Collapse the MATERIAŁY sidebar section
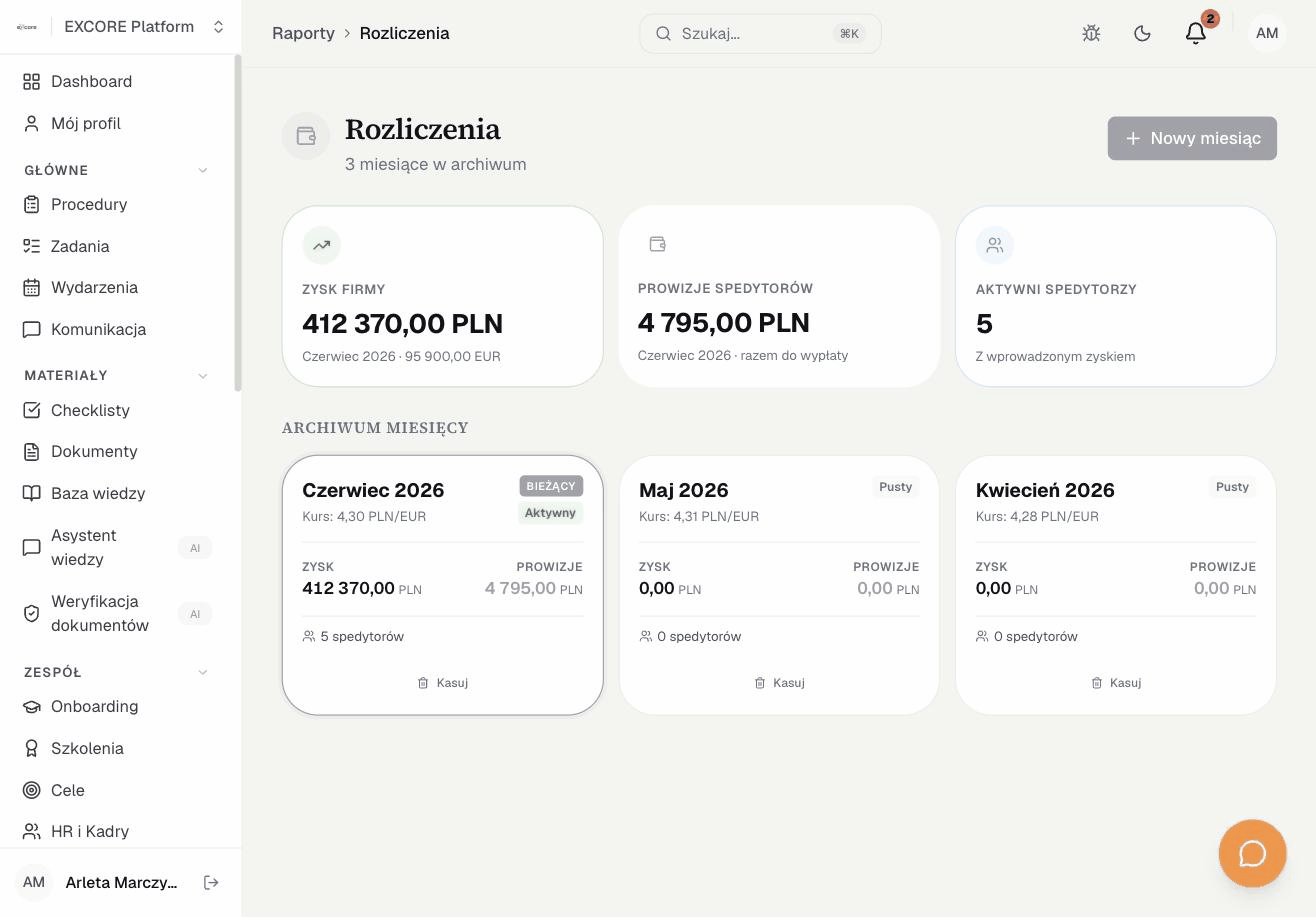1316x917 pixels. [x=203, y=376]
